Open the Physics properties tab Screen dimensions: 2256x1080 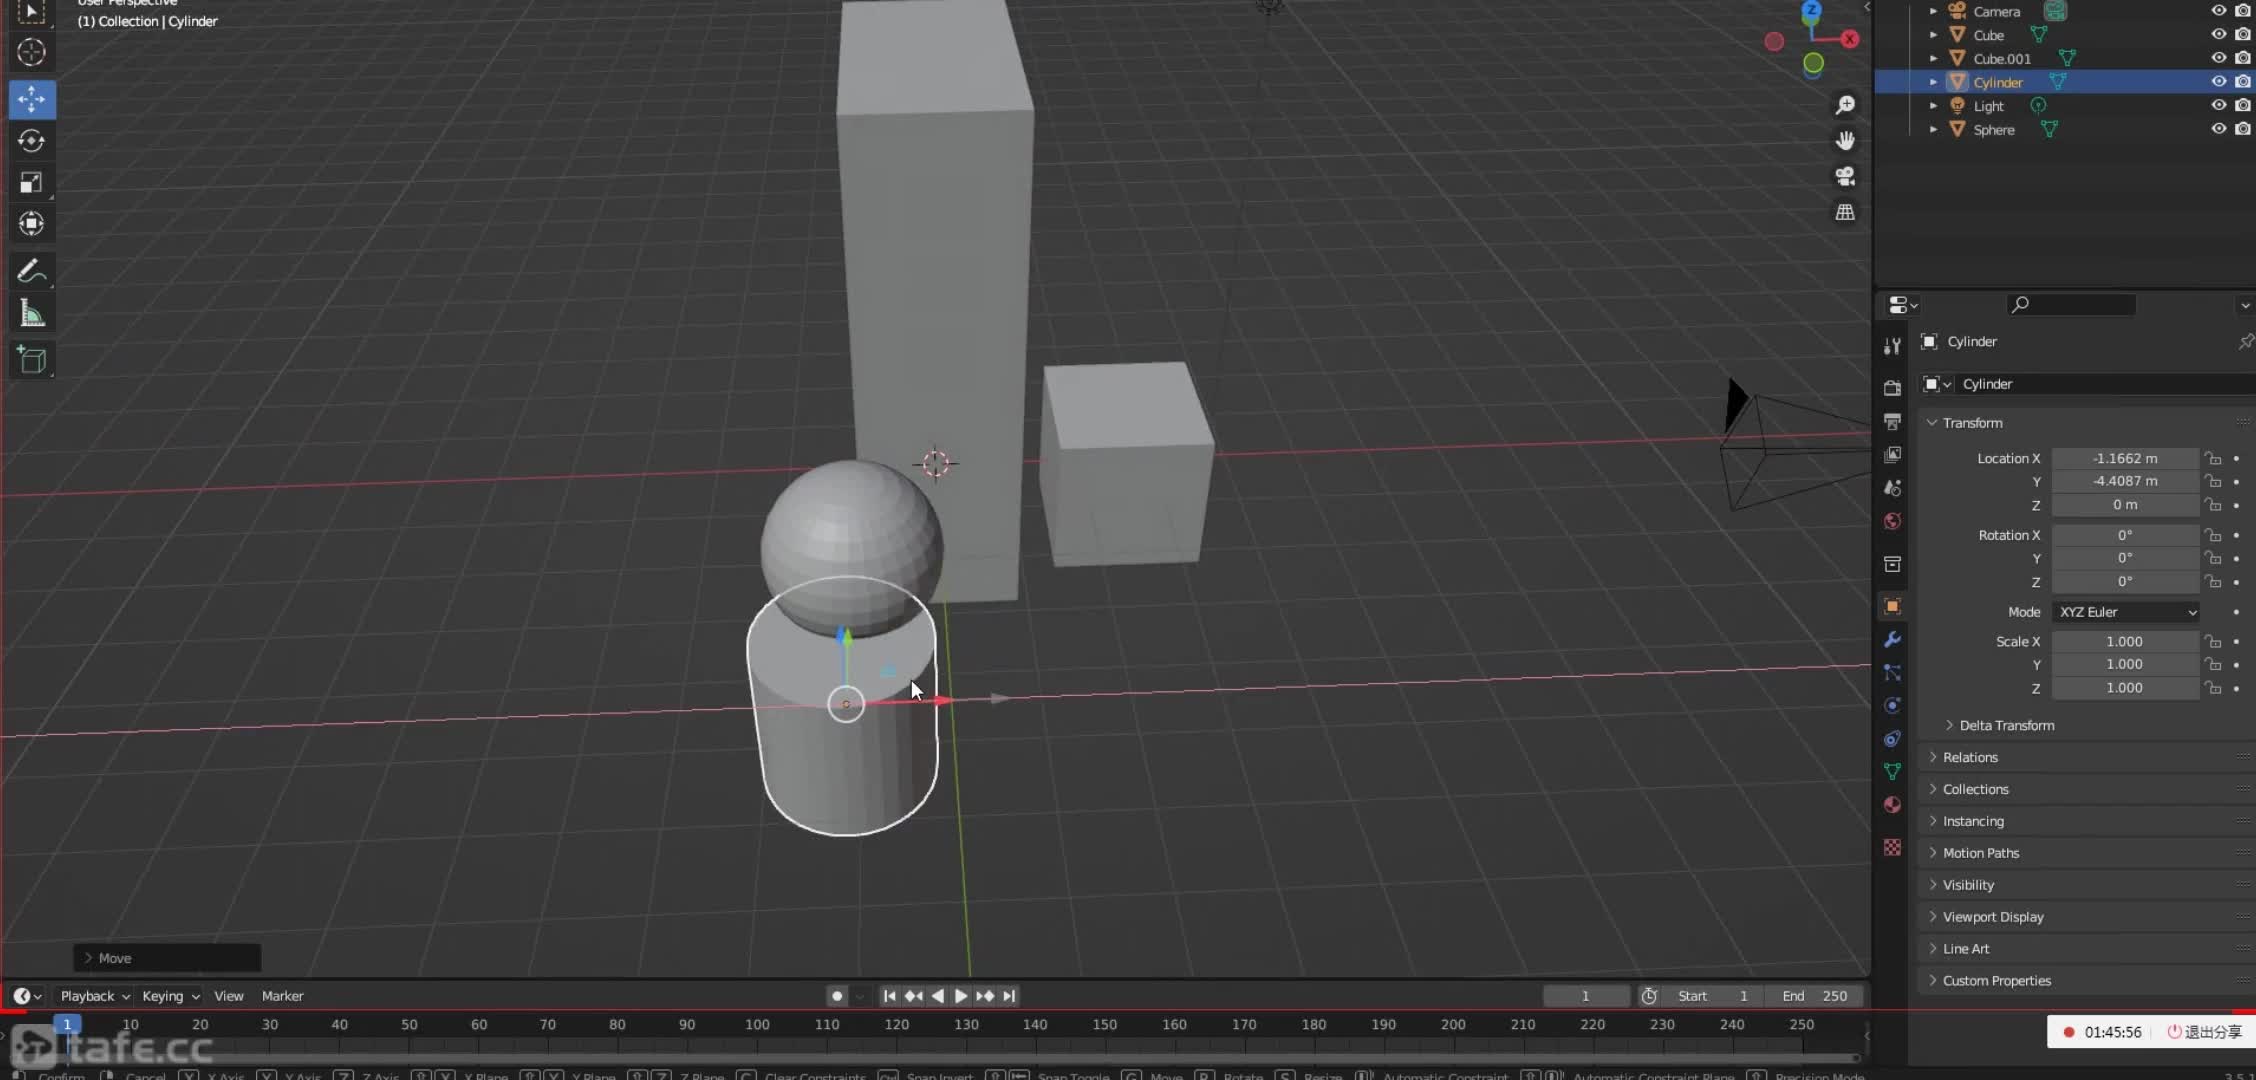pos(1892,706)
